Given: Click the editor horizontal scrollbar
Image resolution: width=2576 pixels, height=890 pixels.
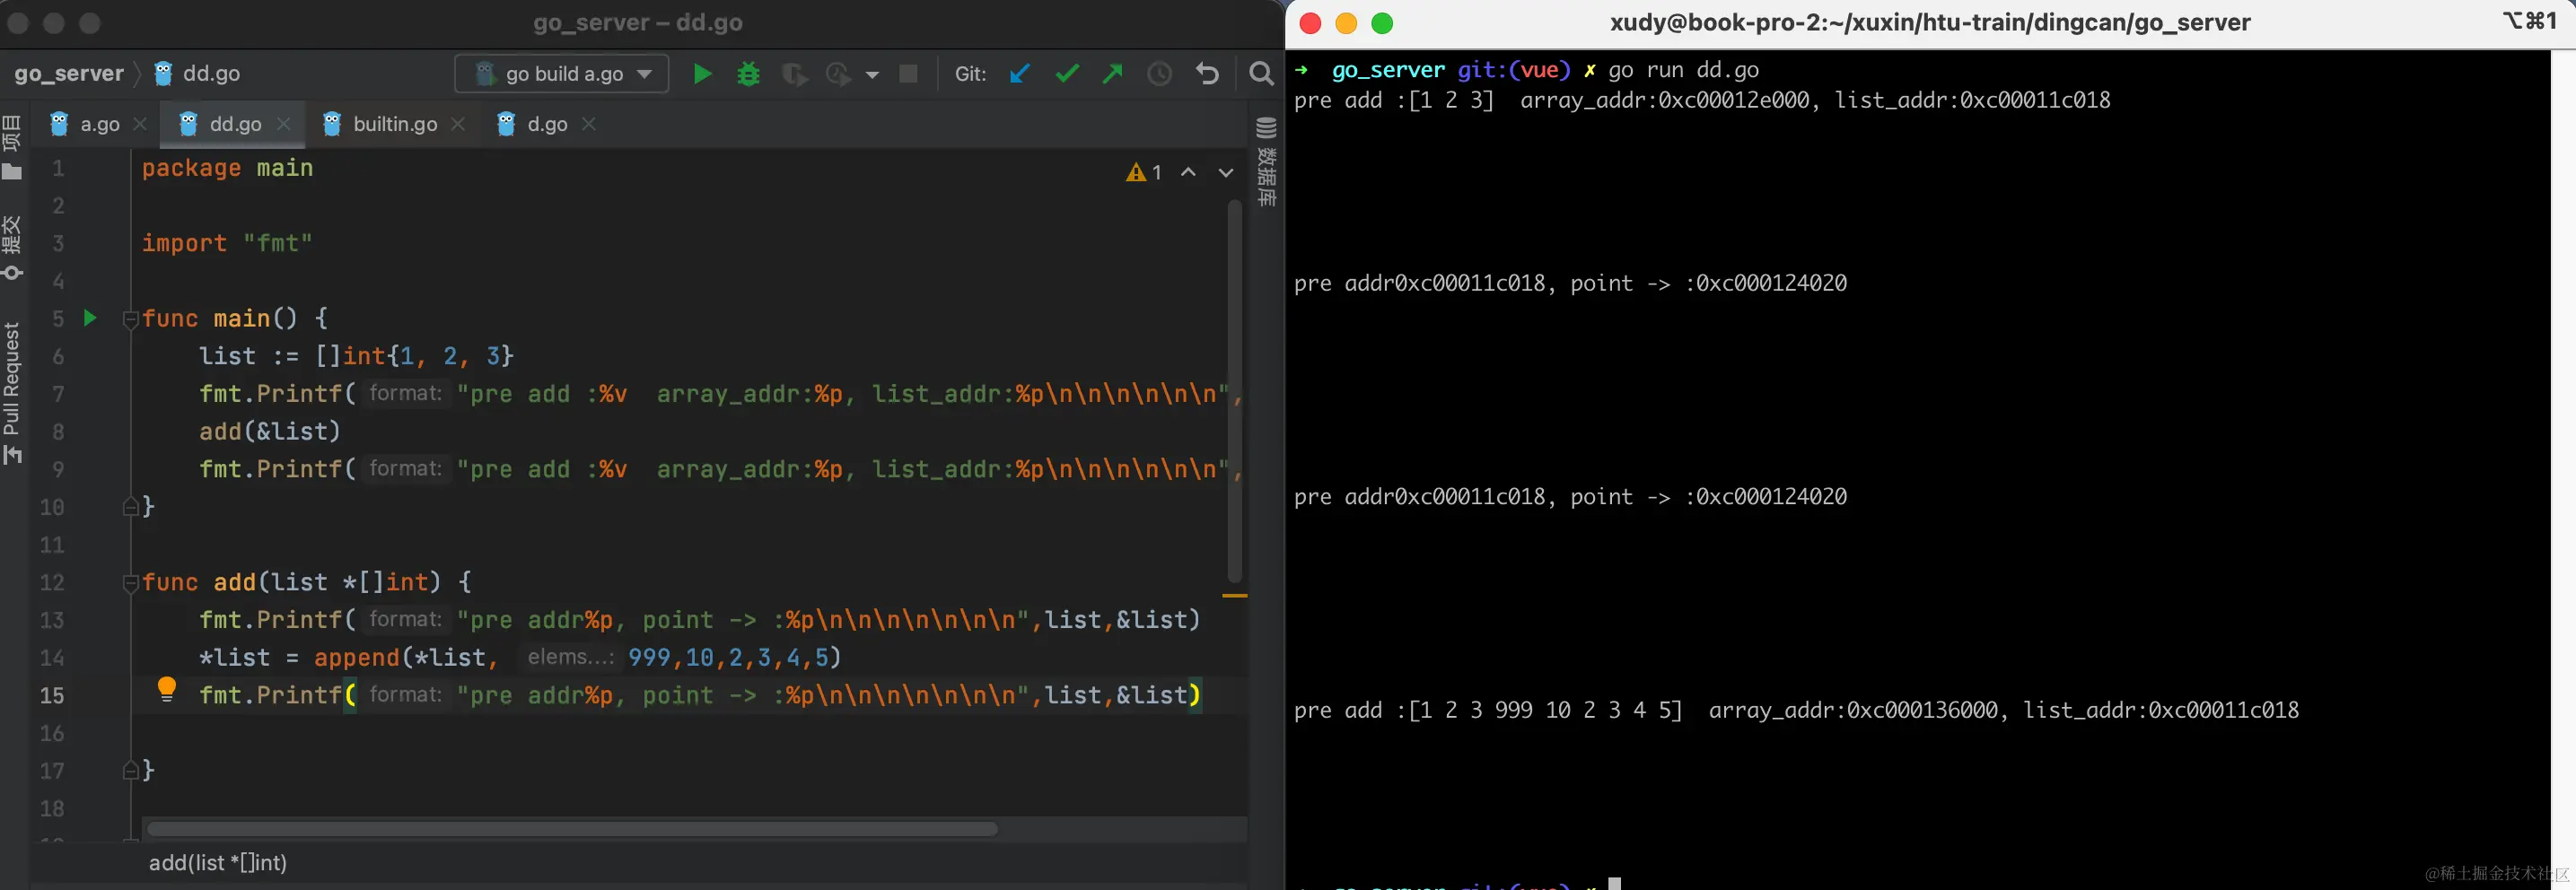Looking at the screenshot, I should 572,829.
